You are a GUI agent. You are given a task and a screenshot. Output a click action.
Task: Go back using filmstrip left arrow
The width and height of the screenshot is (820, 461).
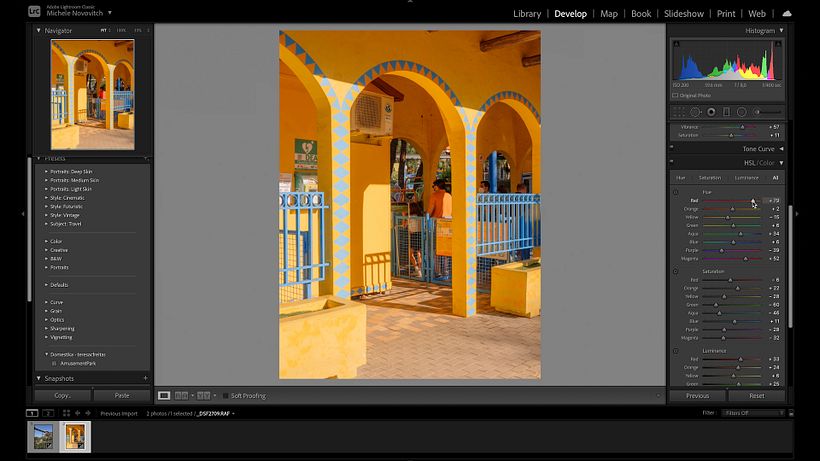pyautogui.click(x=77, y=413)
